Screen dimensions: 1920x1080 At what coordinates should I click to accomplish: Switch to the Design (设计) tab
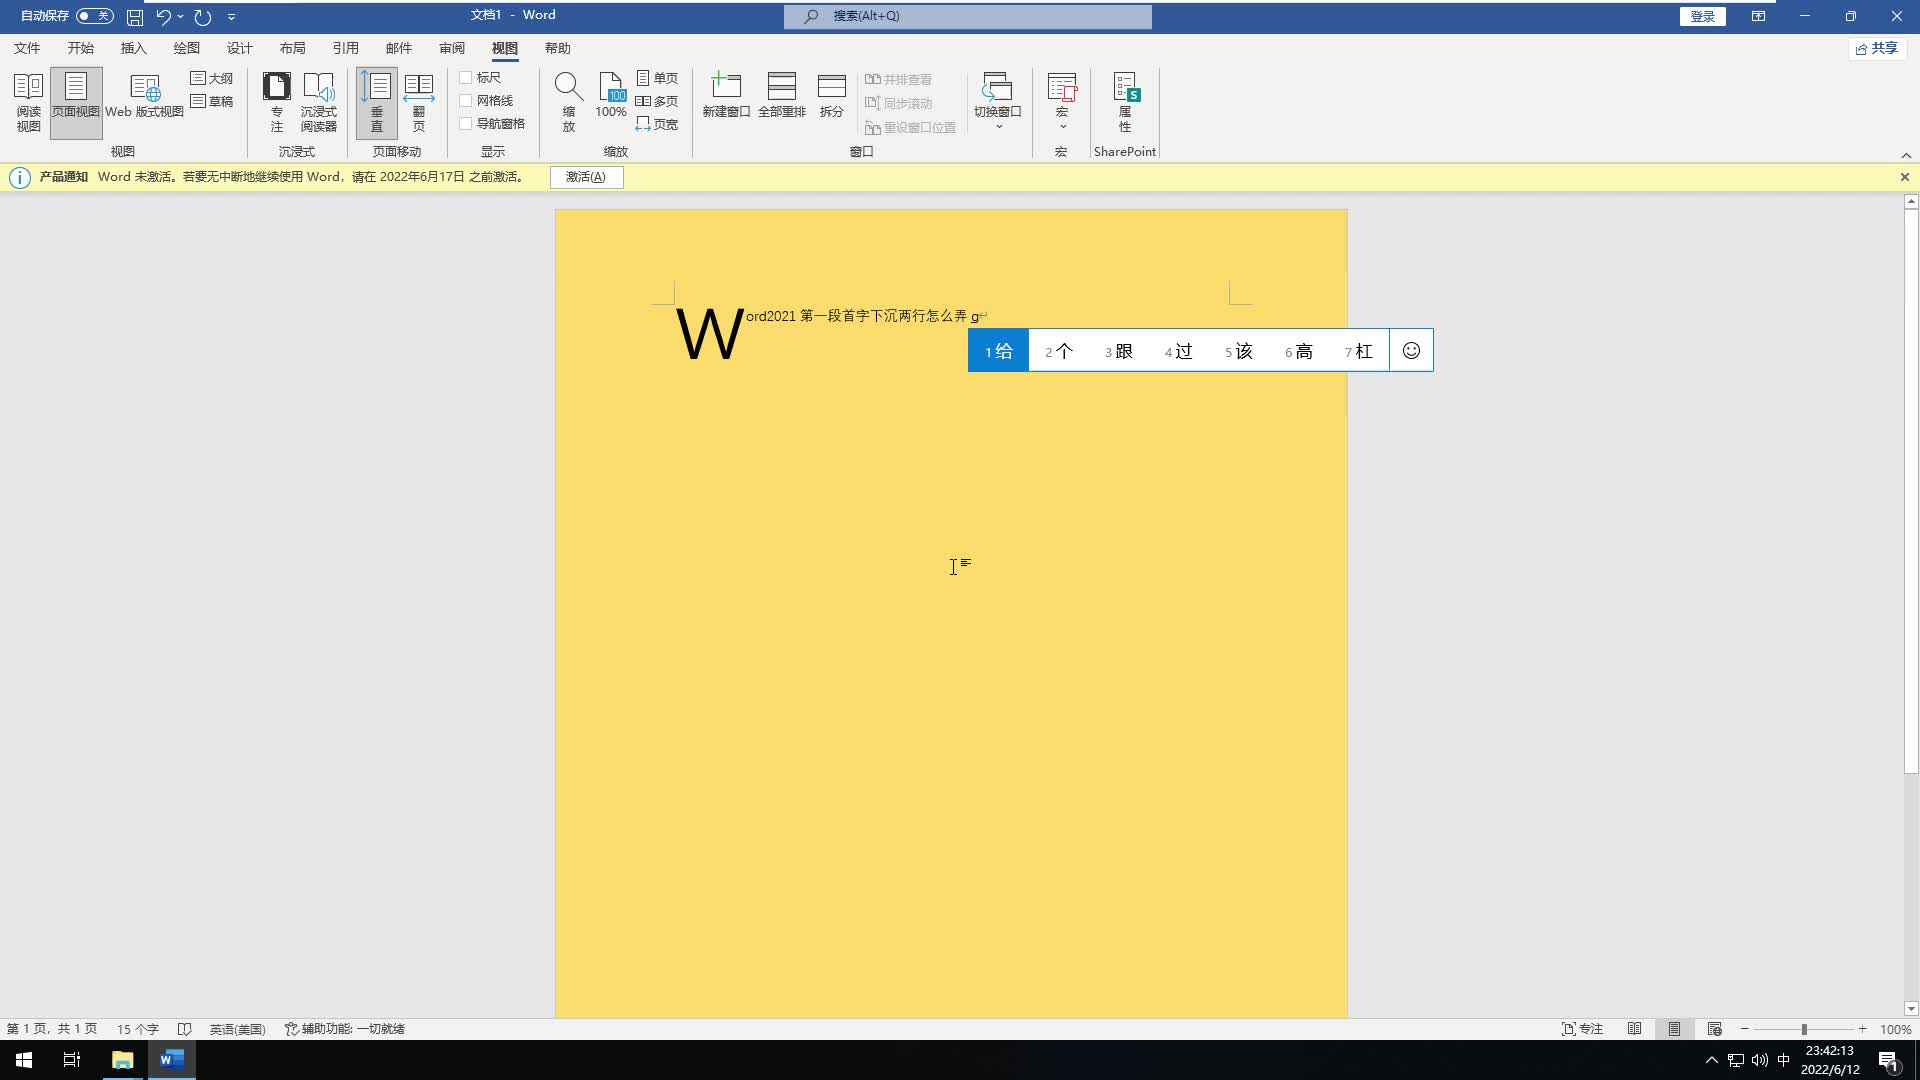point(239,48)
